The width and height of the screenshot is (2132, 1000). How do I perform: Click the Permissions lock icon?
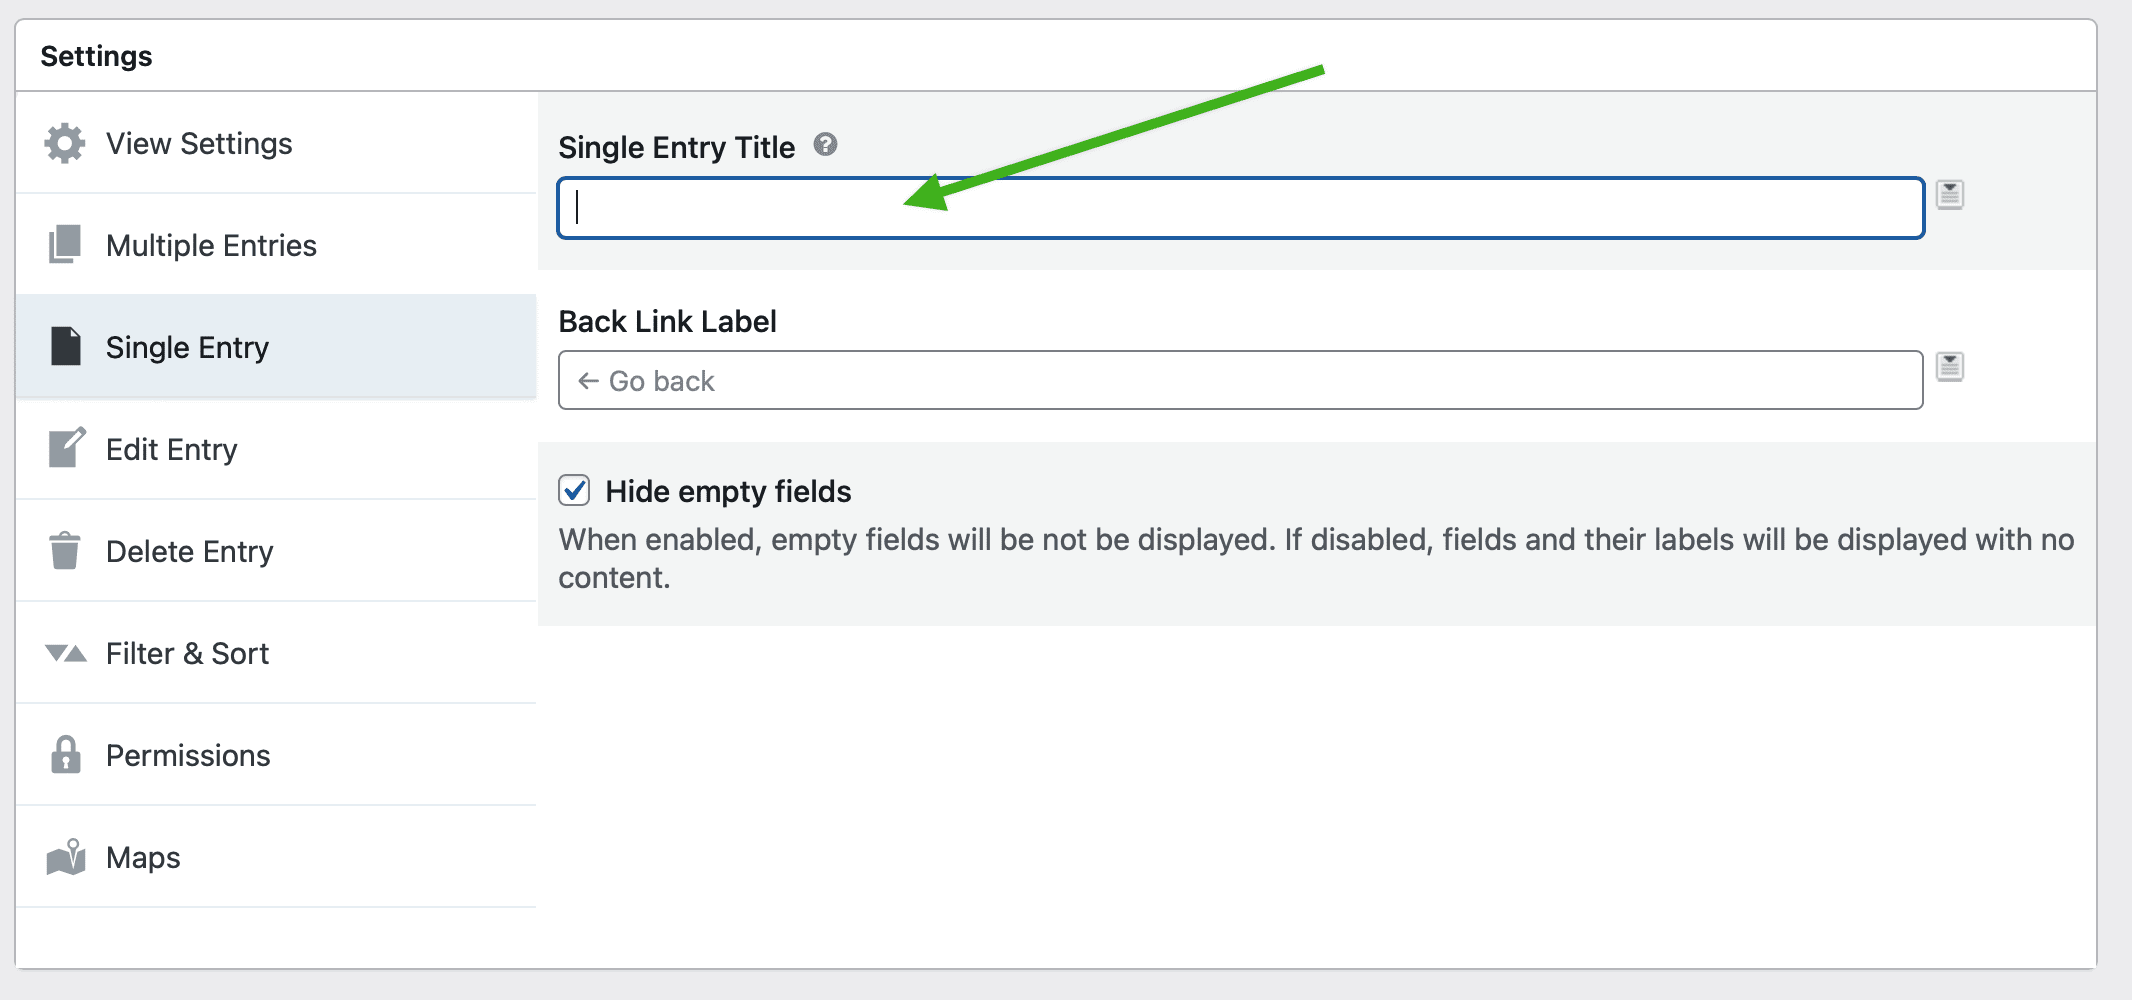pyautogui.click(x=66, y=755)
